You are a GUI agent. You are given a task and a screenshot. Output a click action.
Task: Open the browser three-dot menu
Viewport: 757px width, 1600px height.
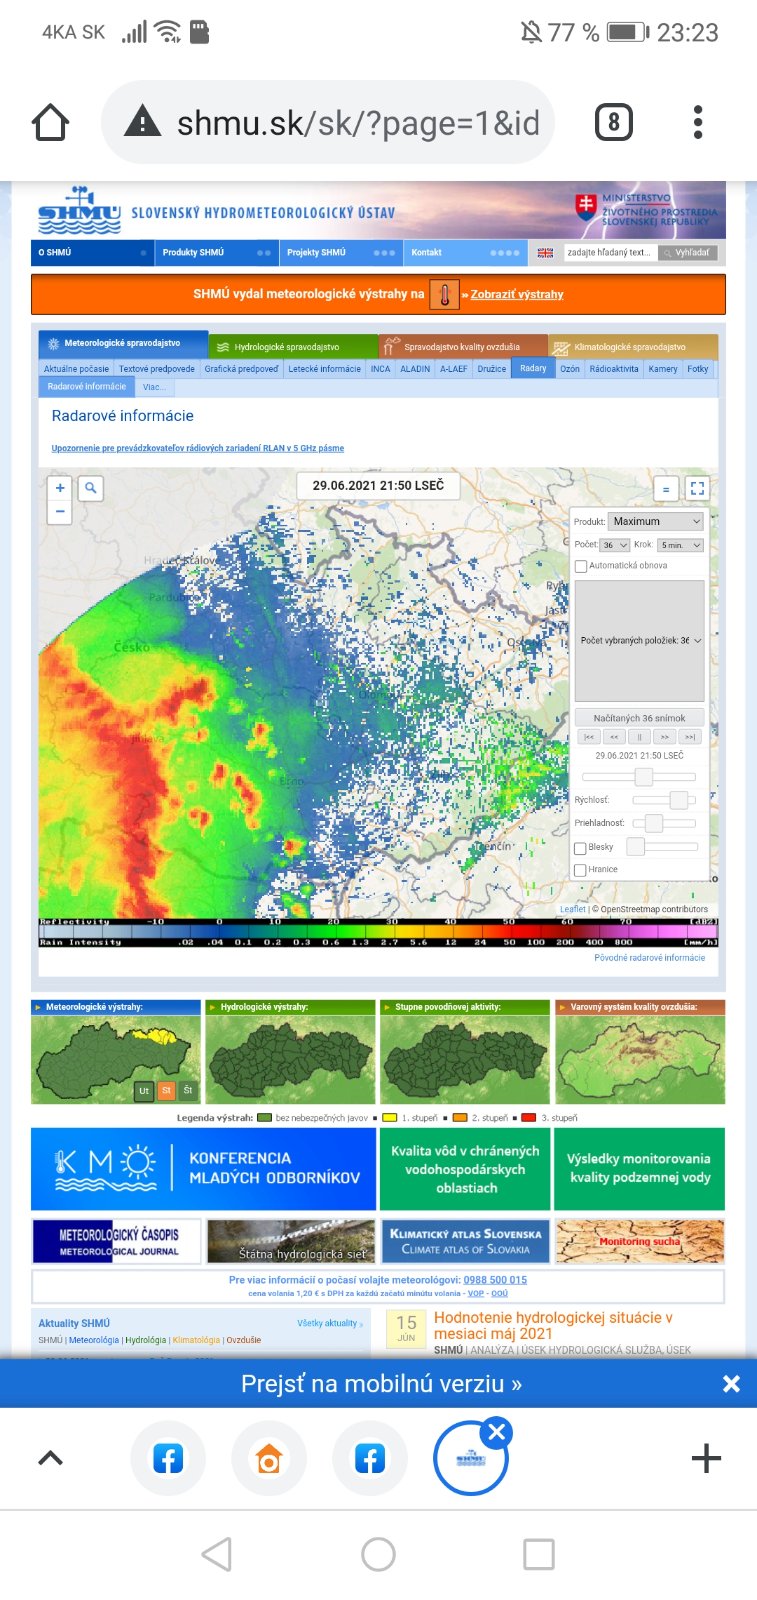tap(697, 122)
